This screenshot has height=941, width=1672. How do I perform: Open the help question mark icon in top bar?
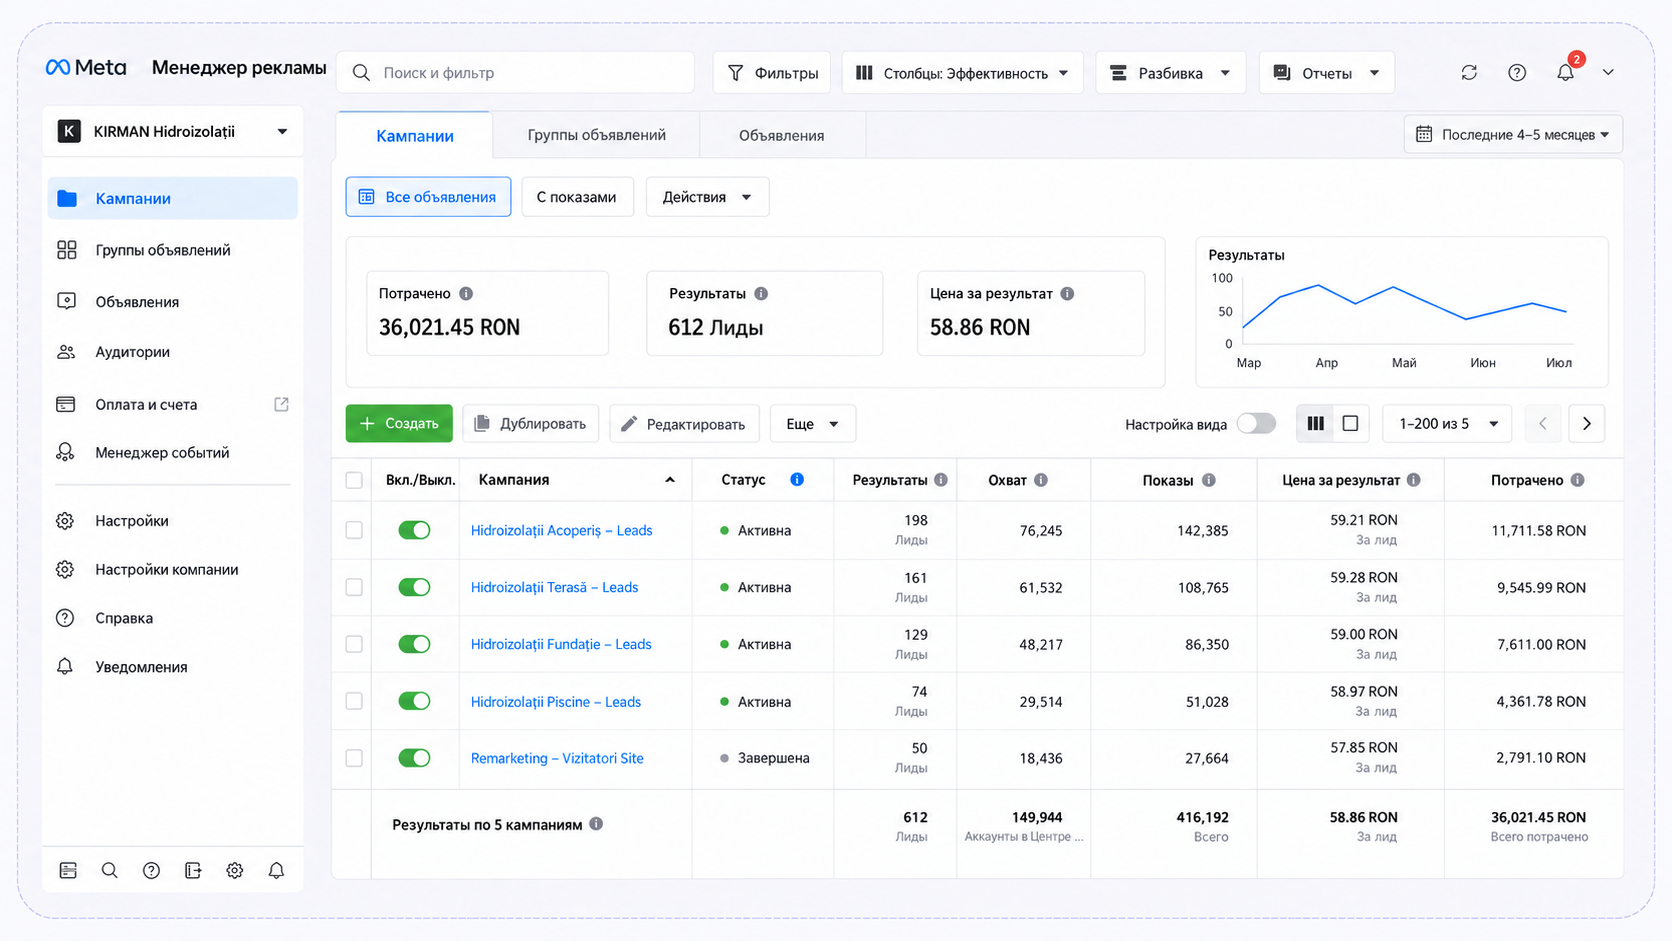click(x=1517, y=72)
